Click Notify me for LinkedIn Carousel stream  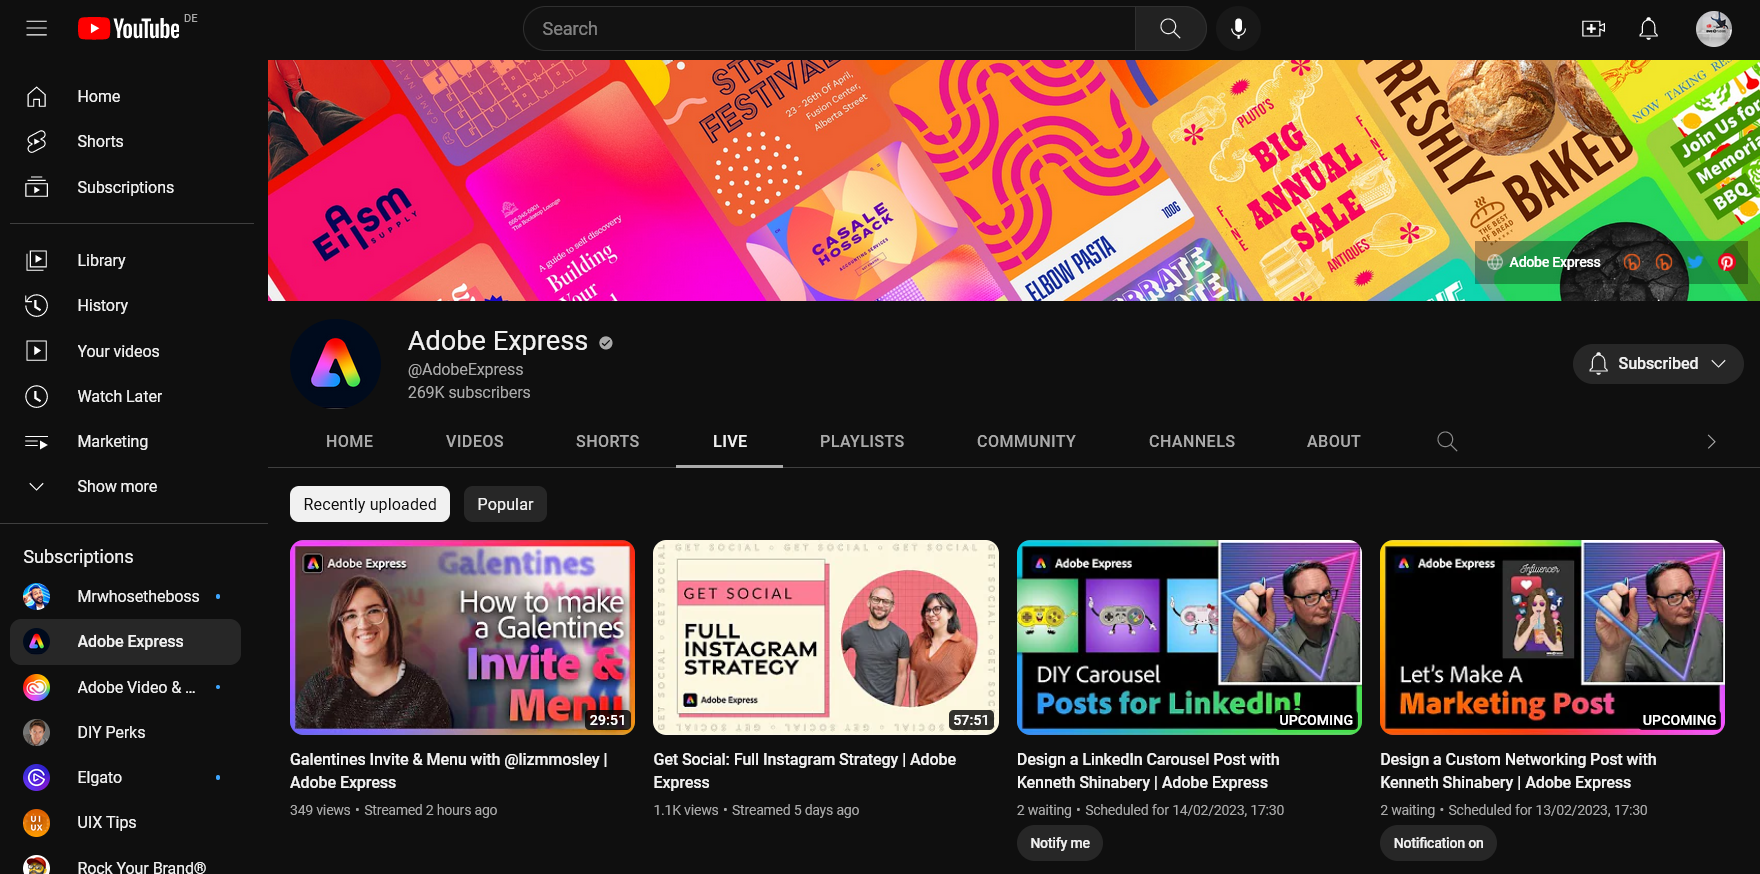(x=1060, y=843)
